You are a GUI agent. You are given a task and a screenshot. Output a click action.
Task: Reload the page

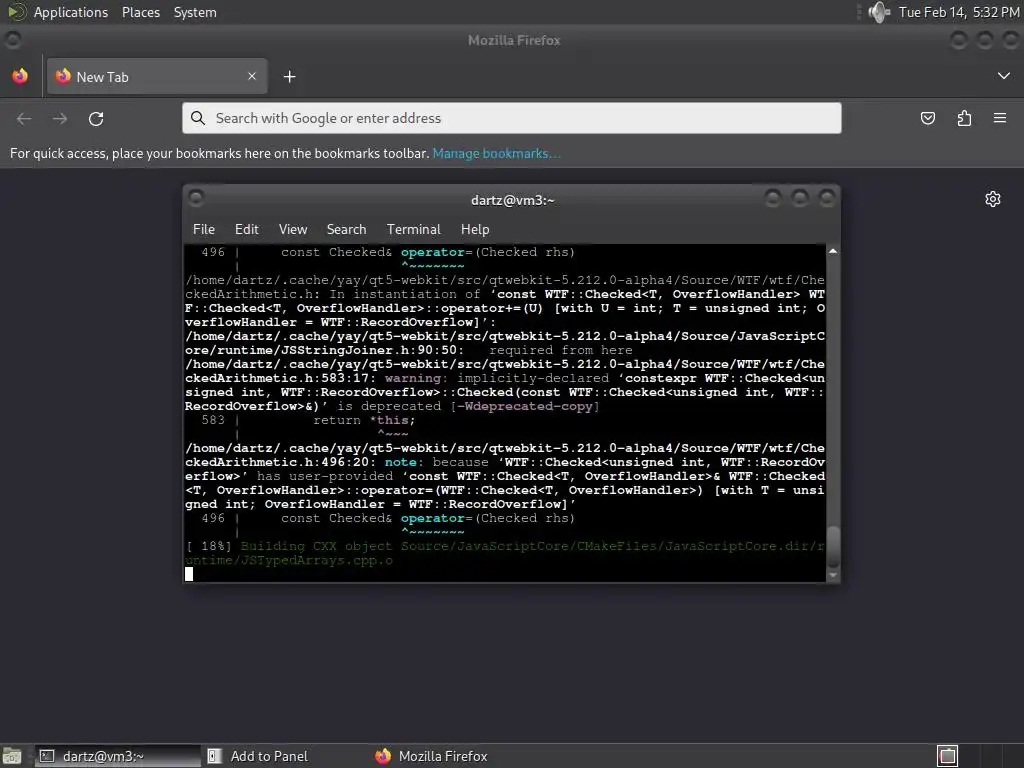point(96,118)
